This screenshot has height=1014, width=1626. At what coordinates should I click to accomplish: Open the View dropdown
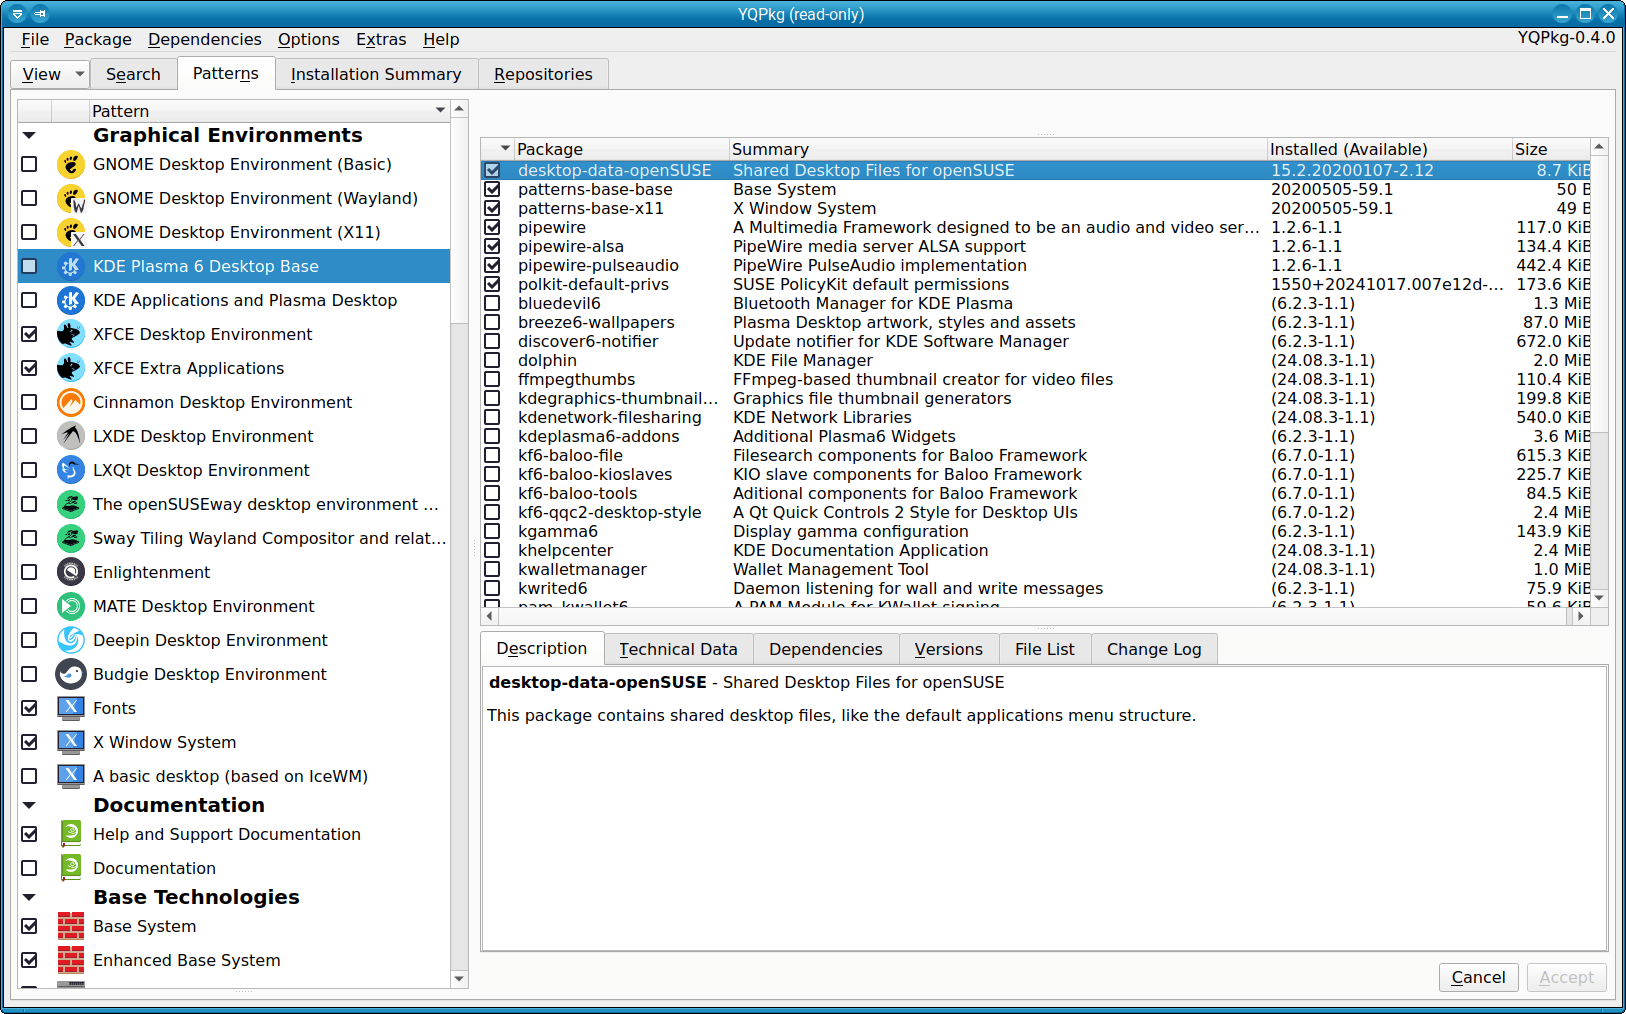[x=49, y=73]
